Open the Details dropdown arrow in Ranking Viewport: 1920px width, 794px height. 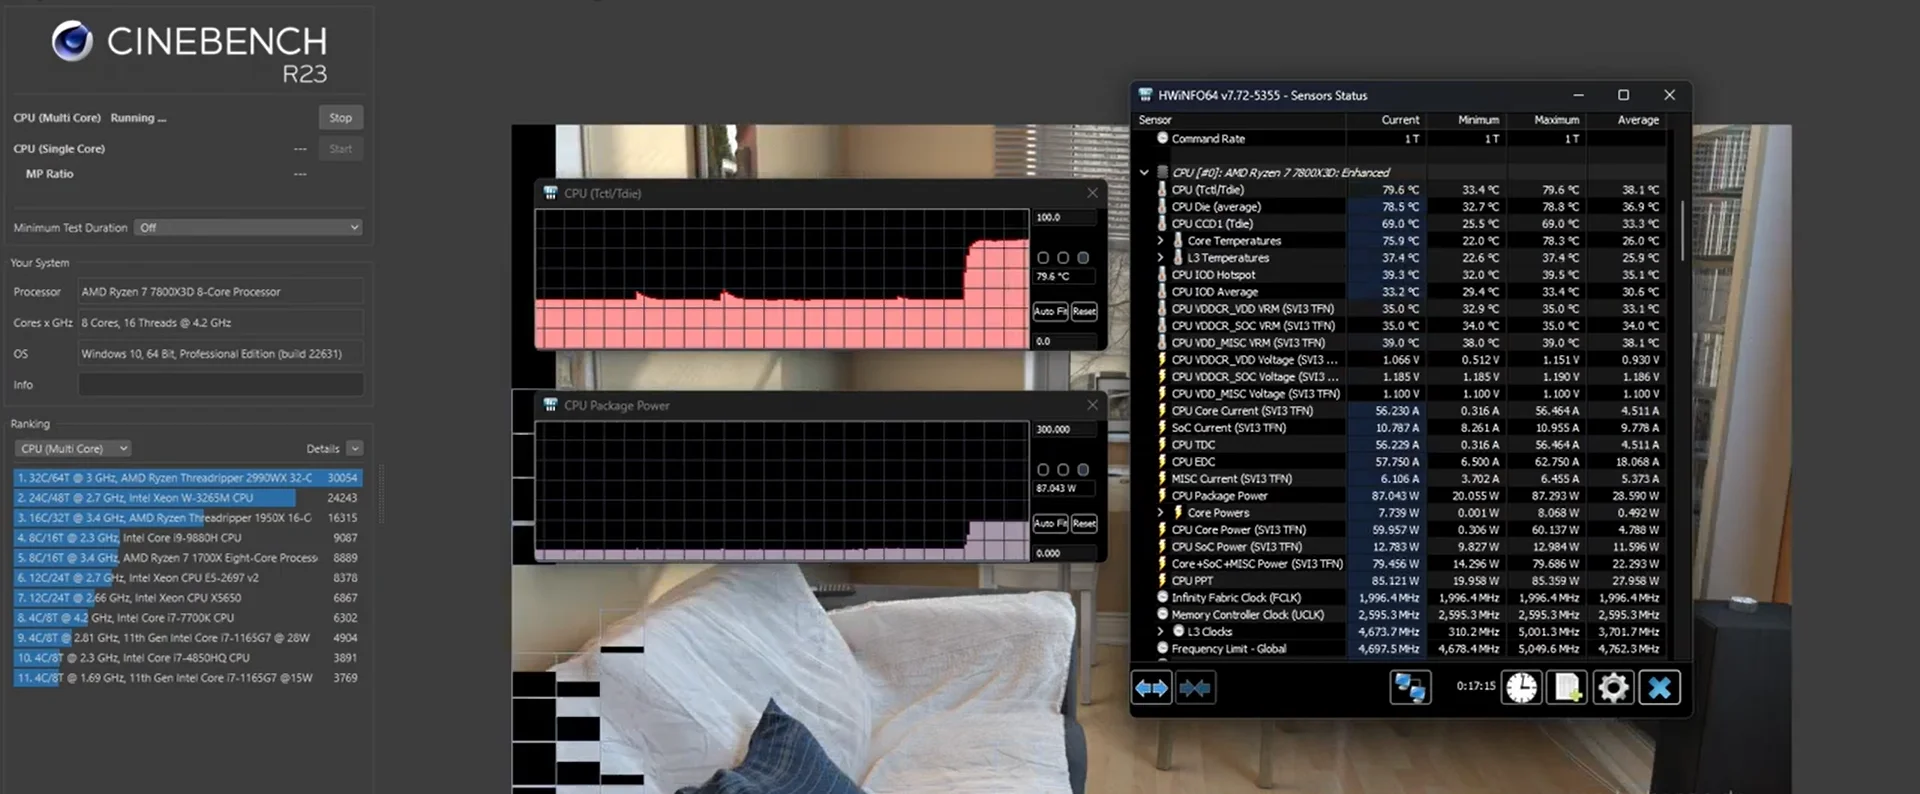pos(355,449)
